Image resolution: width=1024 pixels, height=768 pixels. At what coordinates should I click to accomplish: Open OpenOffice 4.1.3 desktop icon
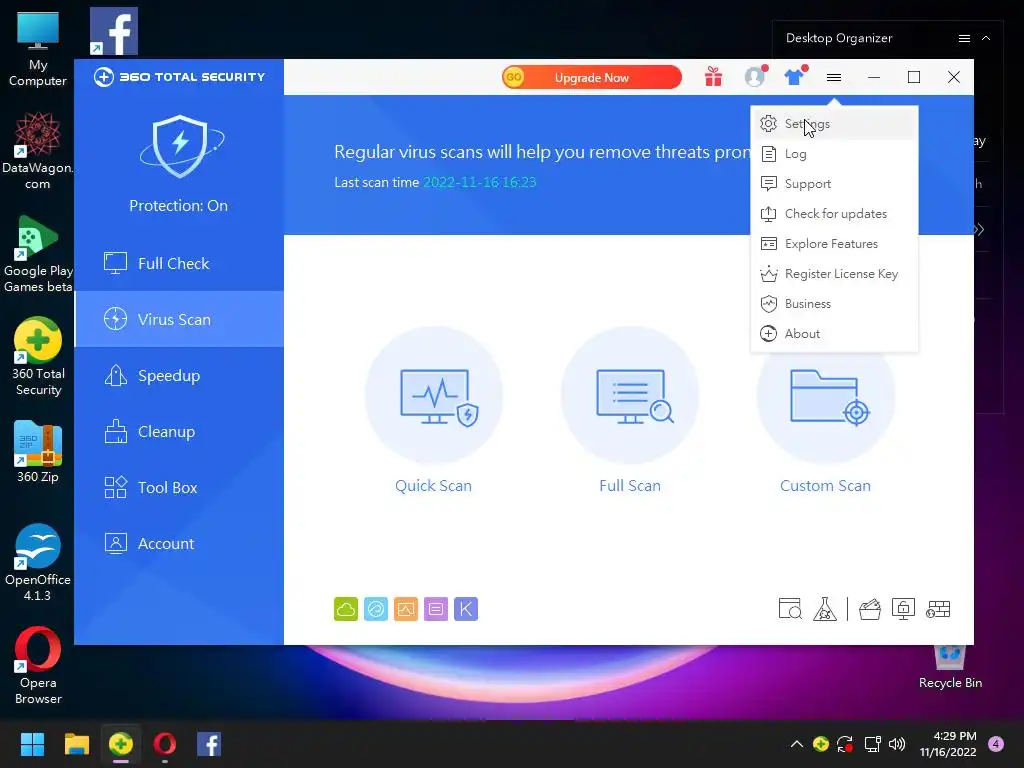(x=38, y=562)
